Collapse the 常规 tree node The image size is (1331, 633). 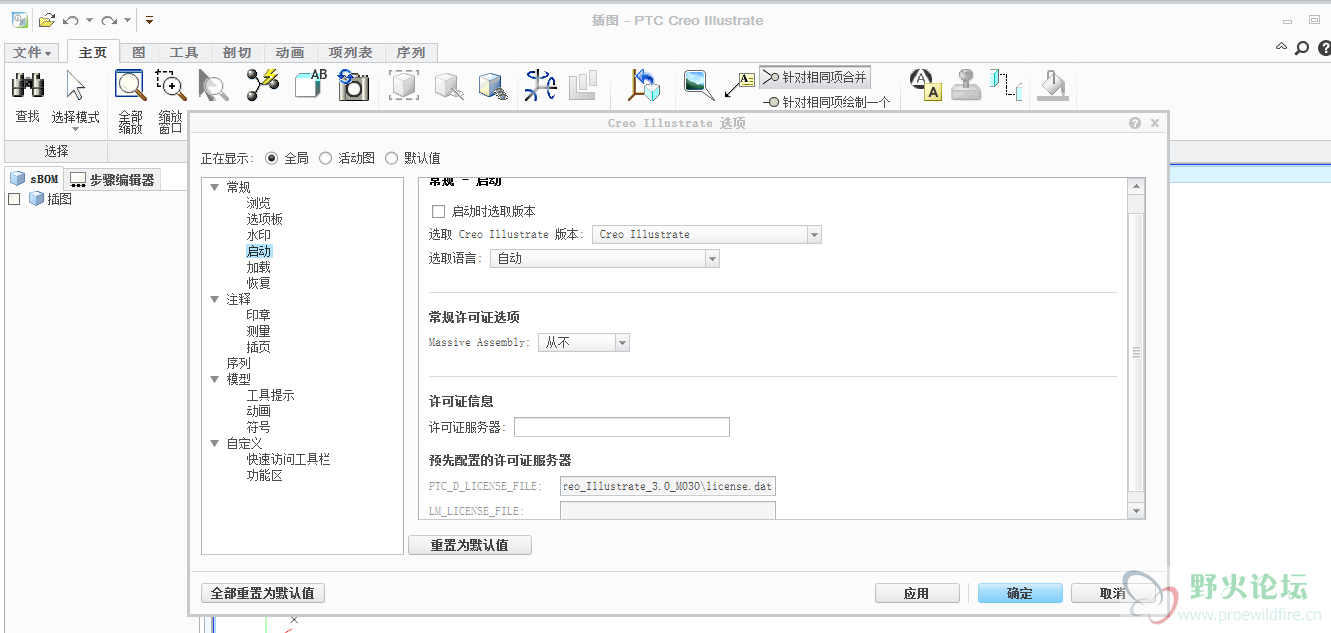tap(214, 187)
